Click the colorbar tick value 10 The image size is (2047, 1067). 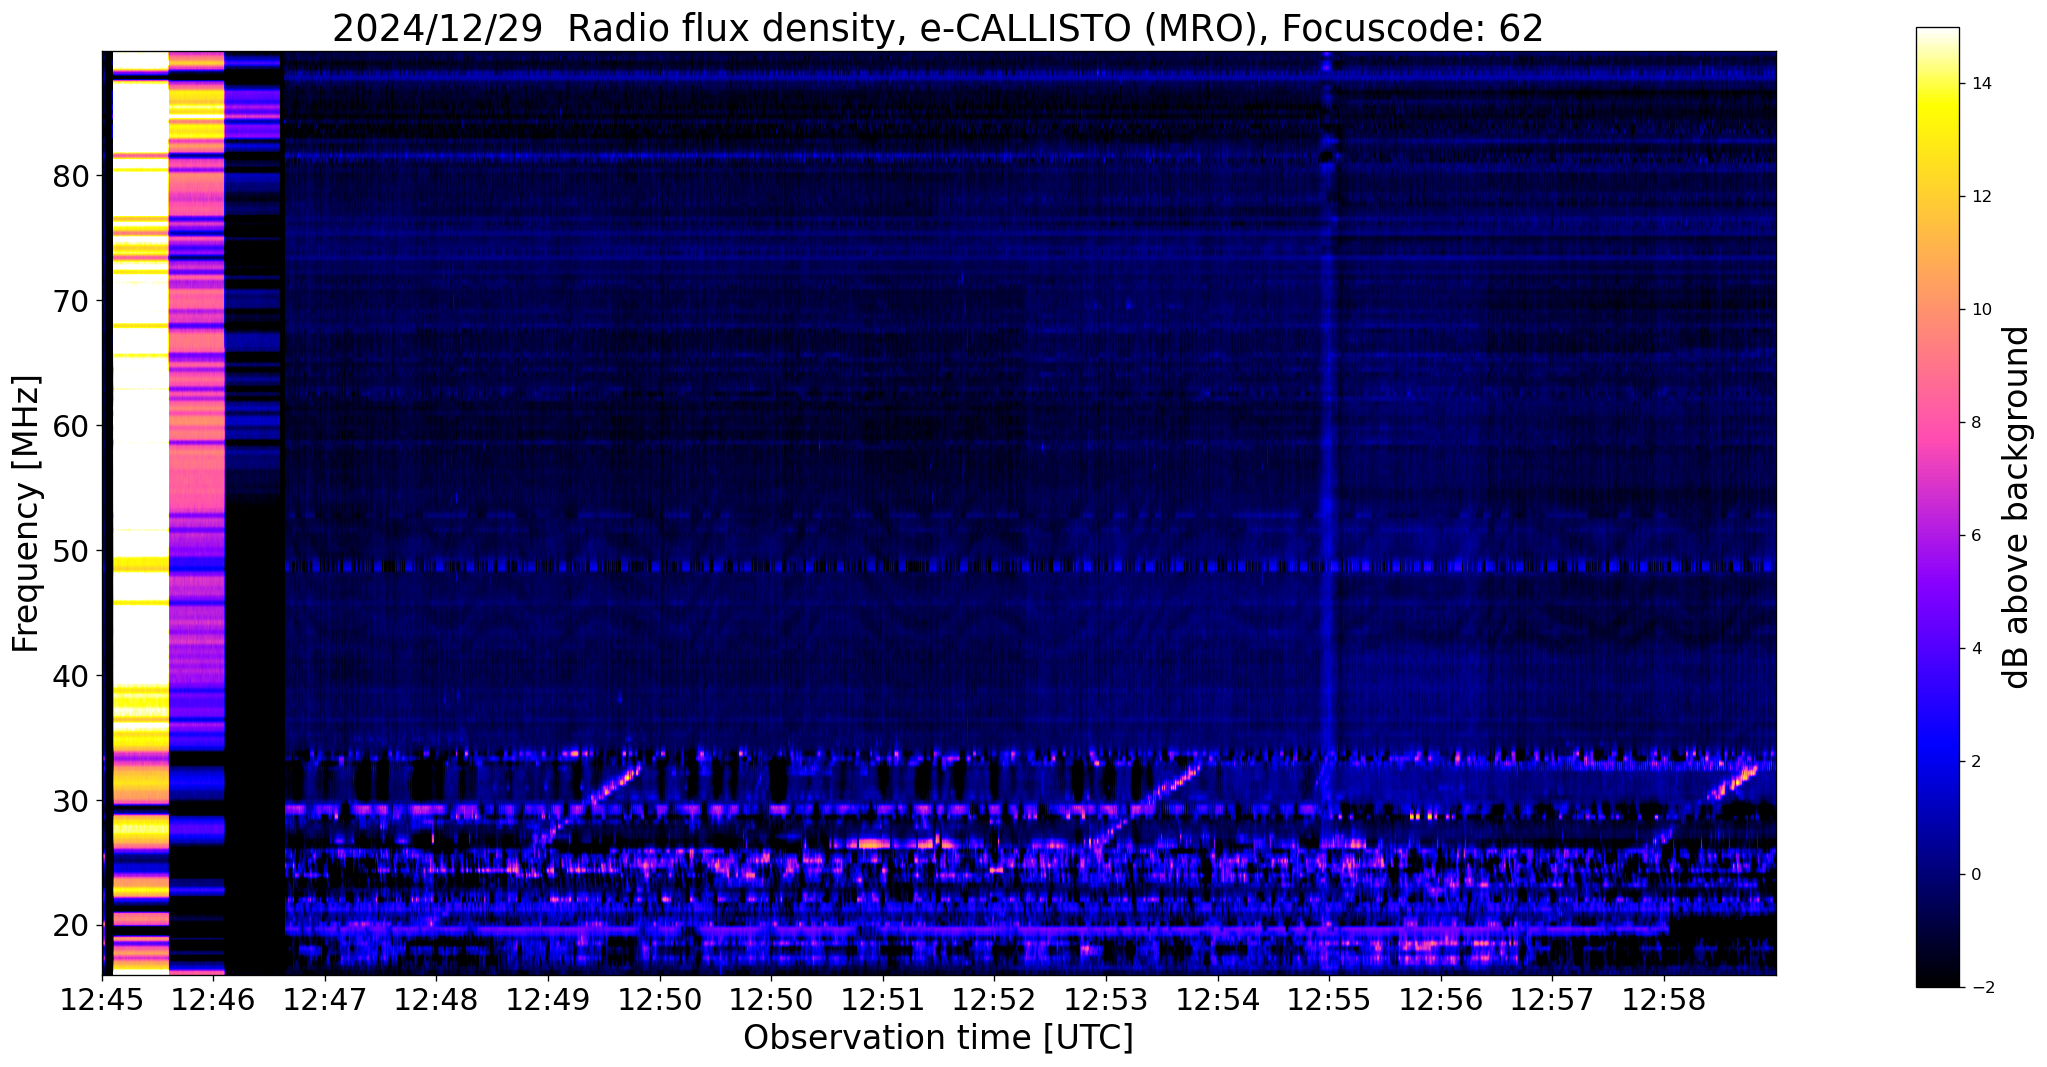(1981, 310)
